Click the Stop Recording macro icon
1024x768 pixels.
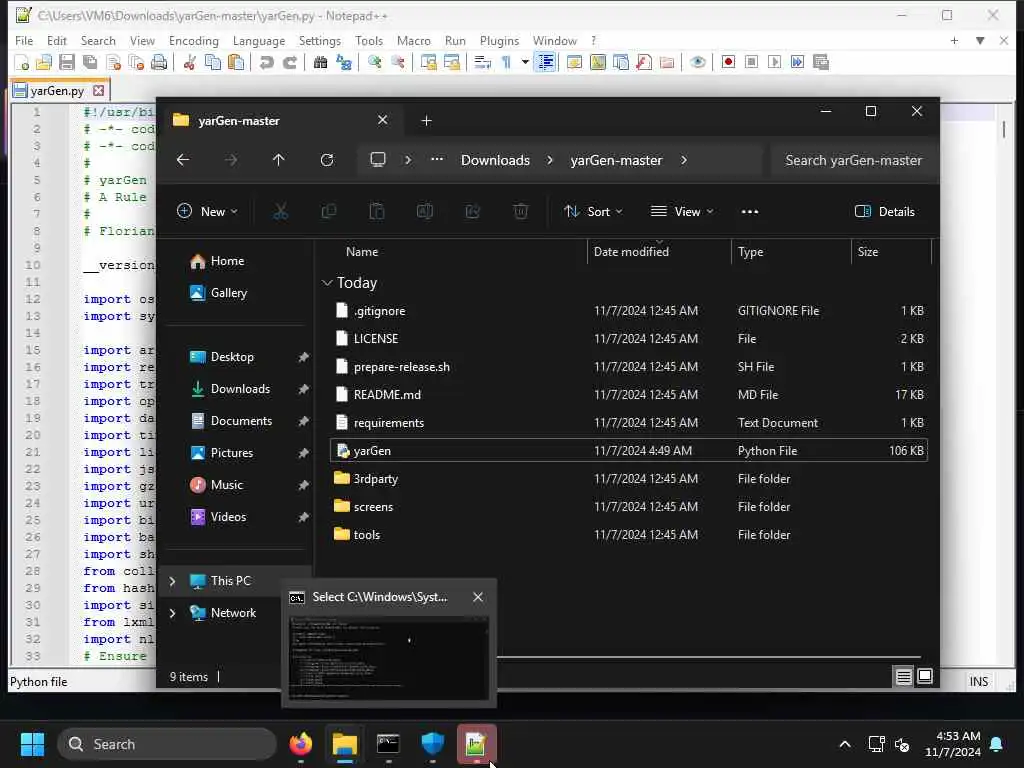[751, 63]
